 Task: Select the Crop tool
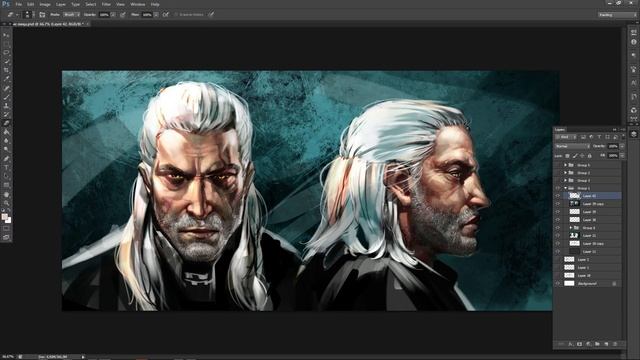click(x=6, y=70)
